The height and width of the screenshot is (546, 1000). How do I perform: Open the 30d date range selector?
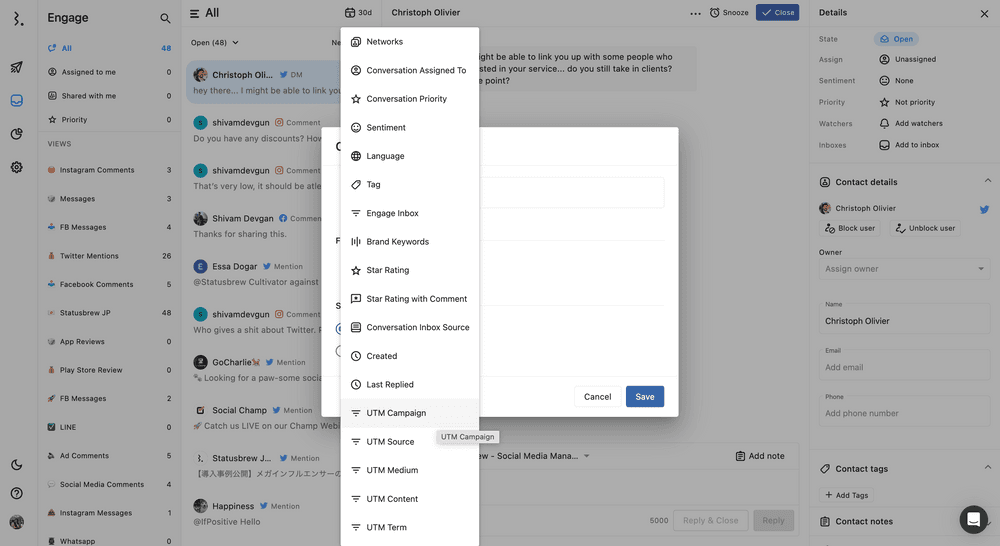point(358,13)
